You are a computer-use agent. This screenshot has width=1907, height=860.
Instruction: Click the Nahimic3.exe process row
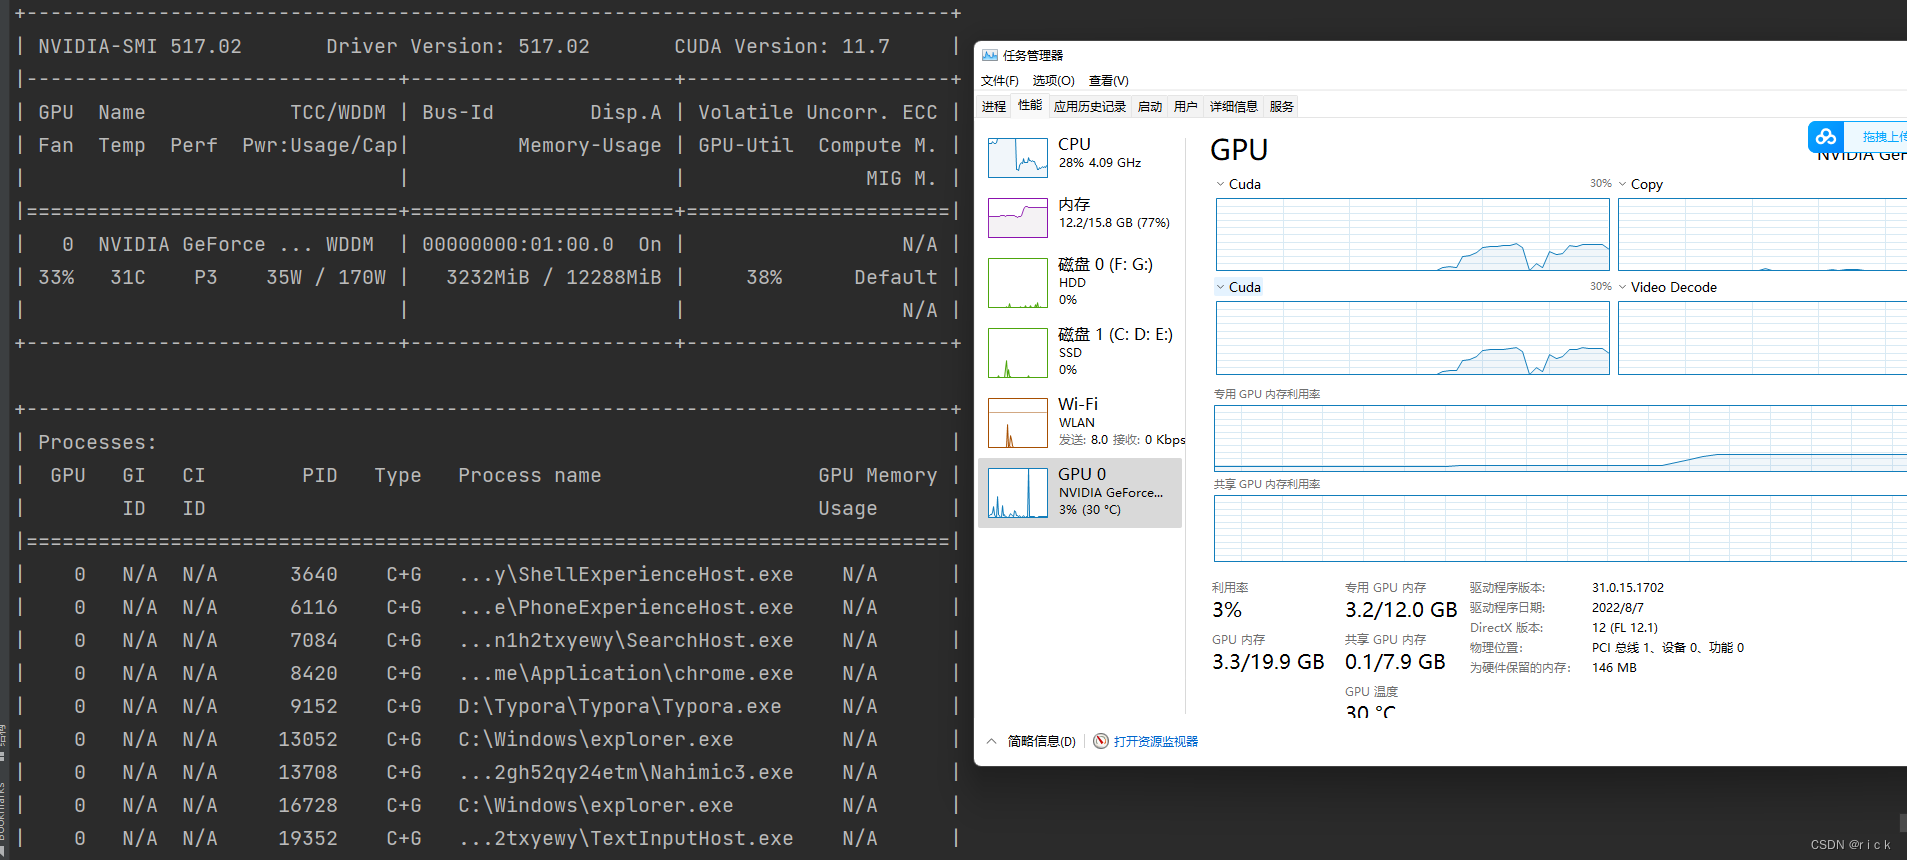[x=488, y=772]
